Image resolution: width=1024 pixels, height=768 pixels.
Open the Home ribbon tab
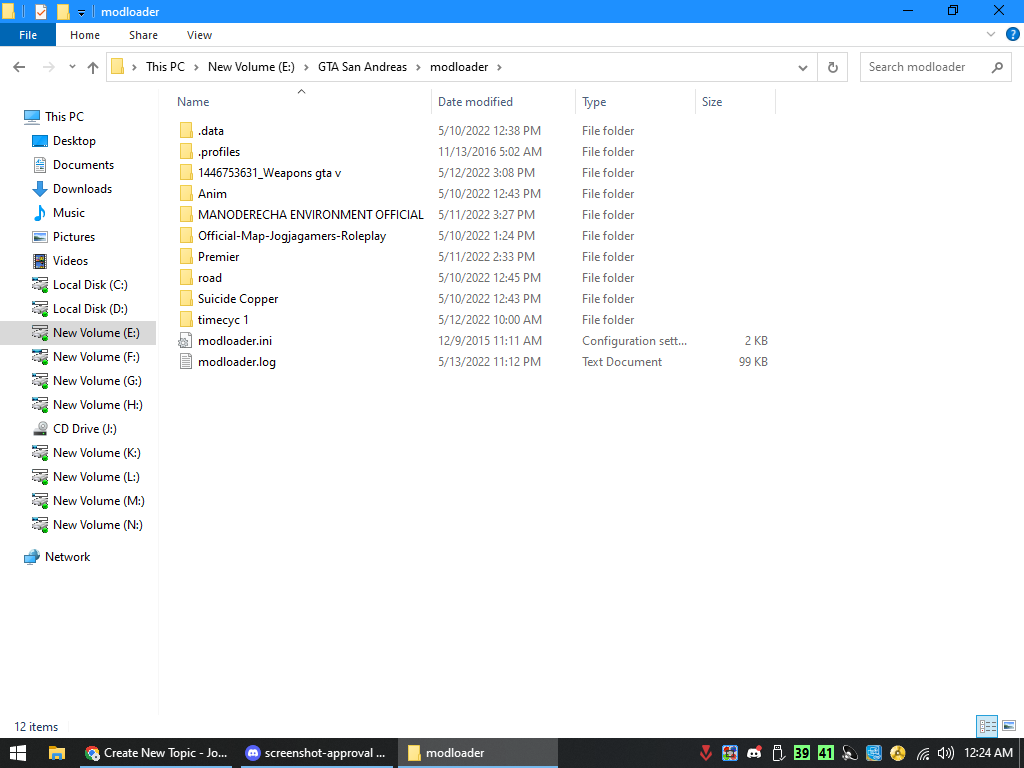tap(85, 35)
